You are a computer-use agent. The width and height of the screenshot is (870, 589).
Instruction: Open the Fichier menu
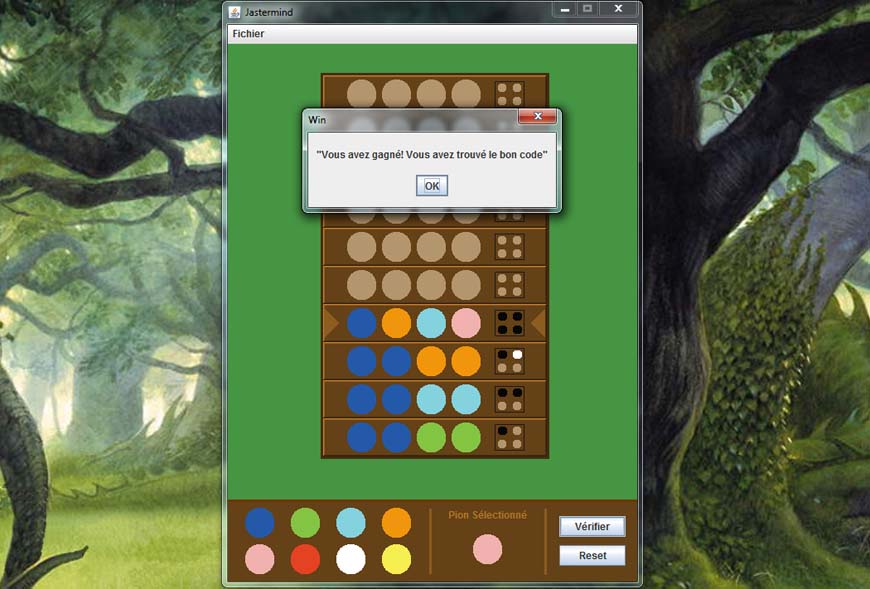click(248, 34)
